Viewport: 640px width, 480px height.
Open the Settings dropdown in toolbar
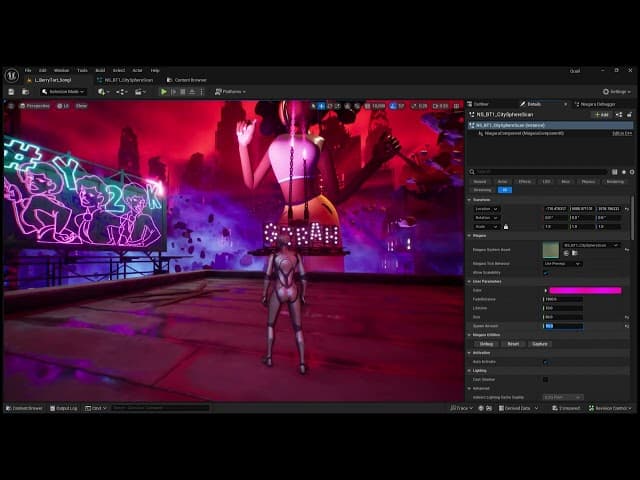pyautogui.click(x=616, y=92)
